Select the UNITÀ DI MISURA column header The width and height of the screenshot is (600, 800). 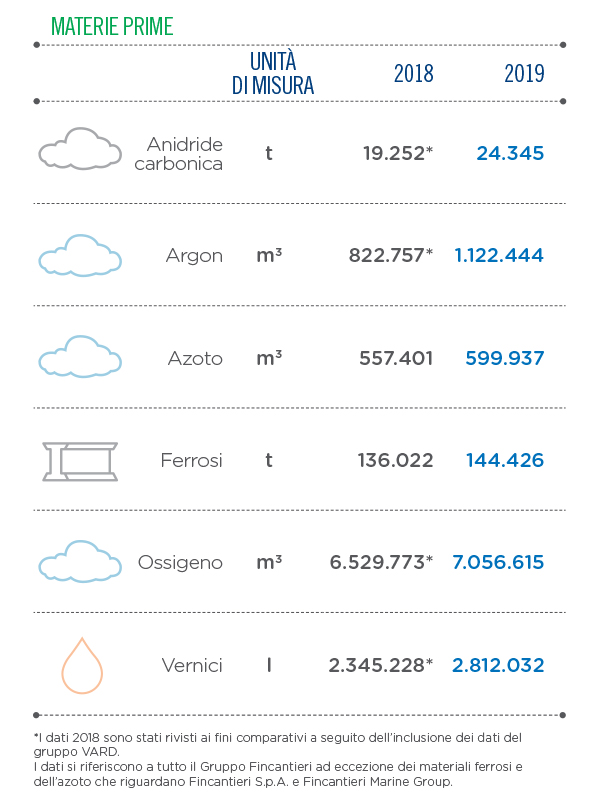(x=273, y=73)
